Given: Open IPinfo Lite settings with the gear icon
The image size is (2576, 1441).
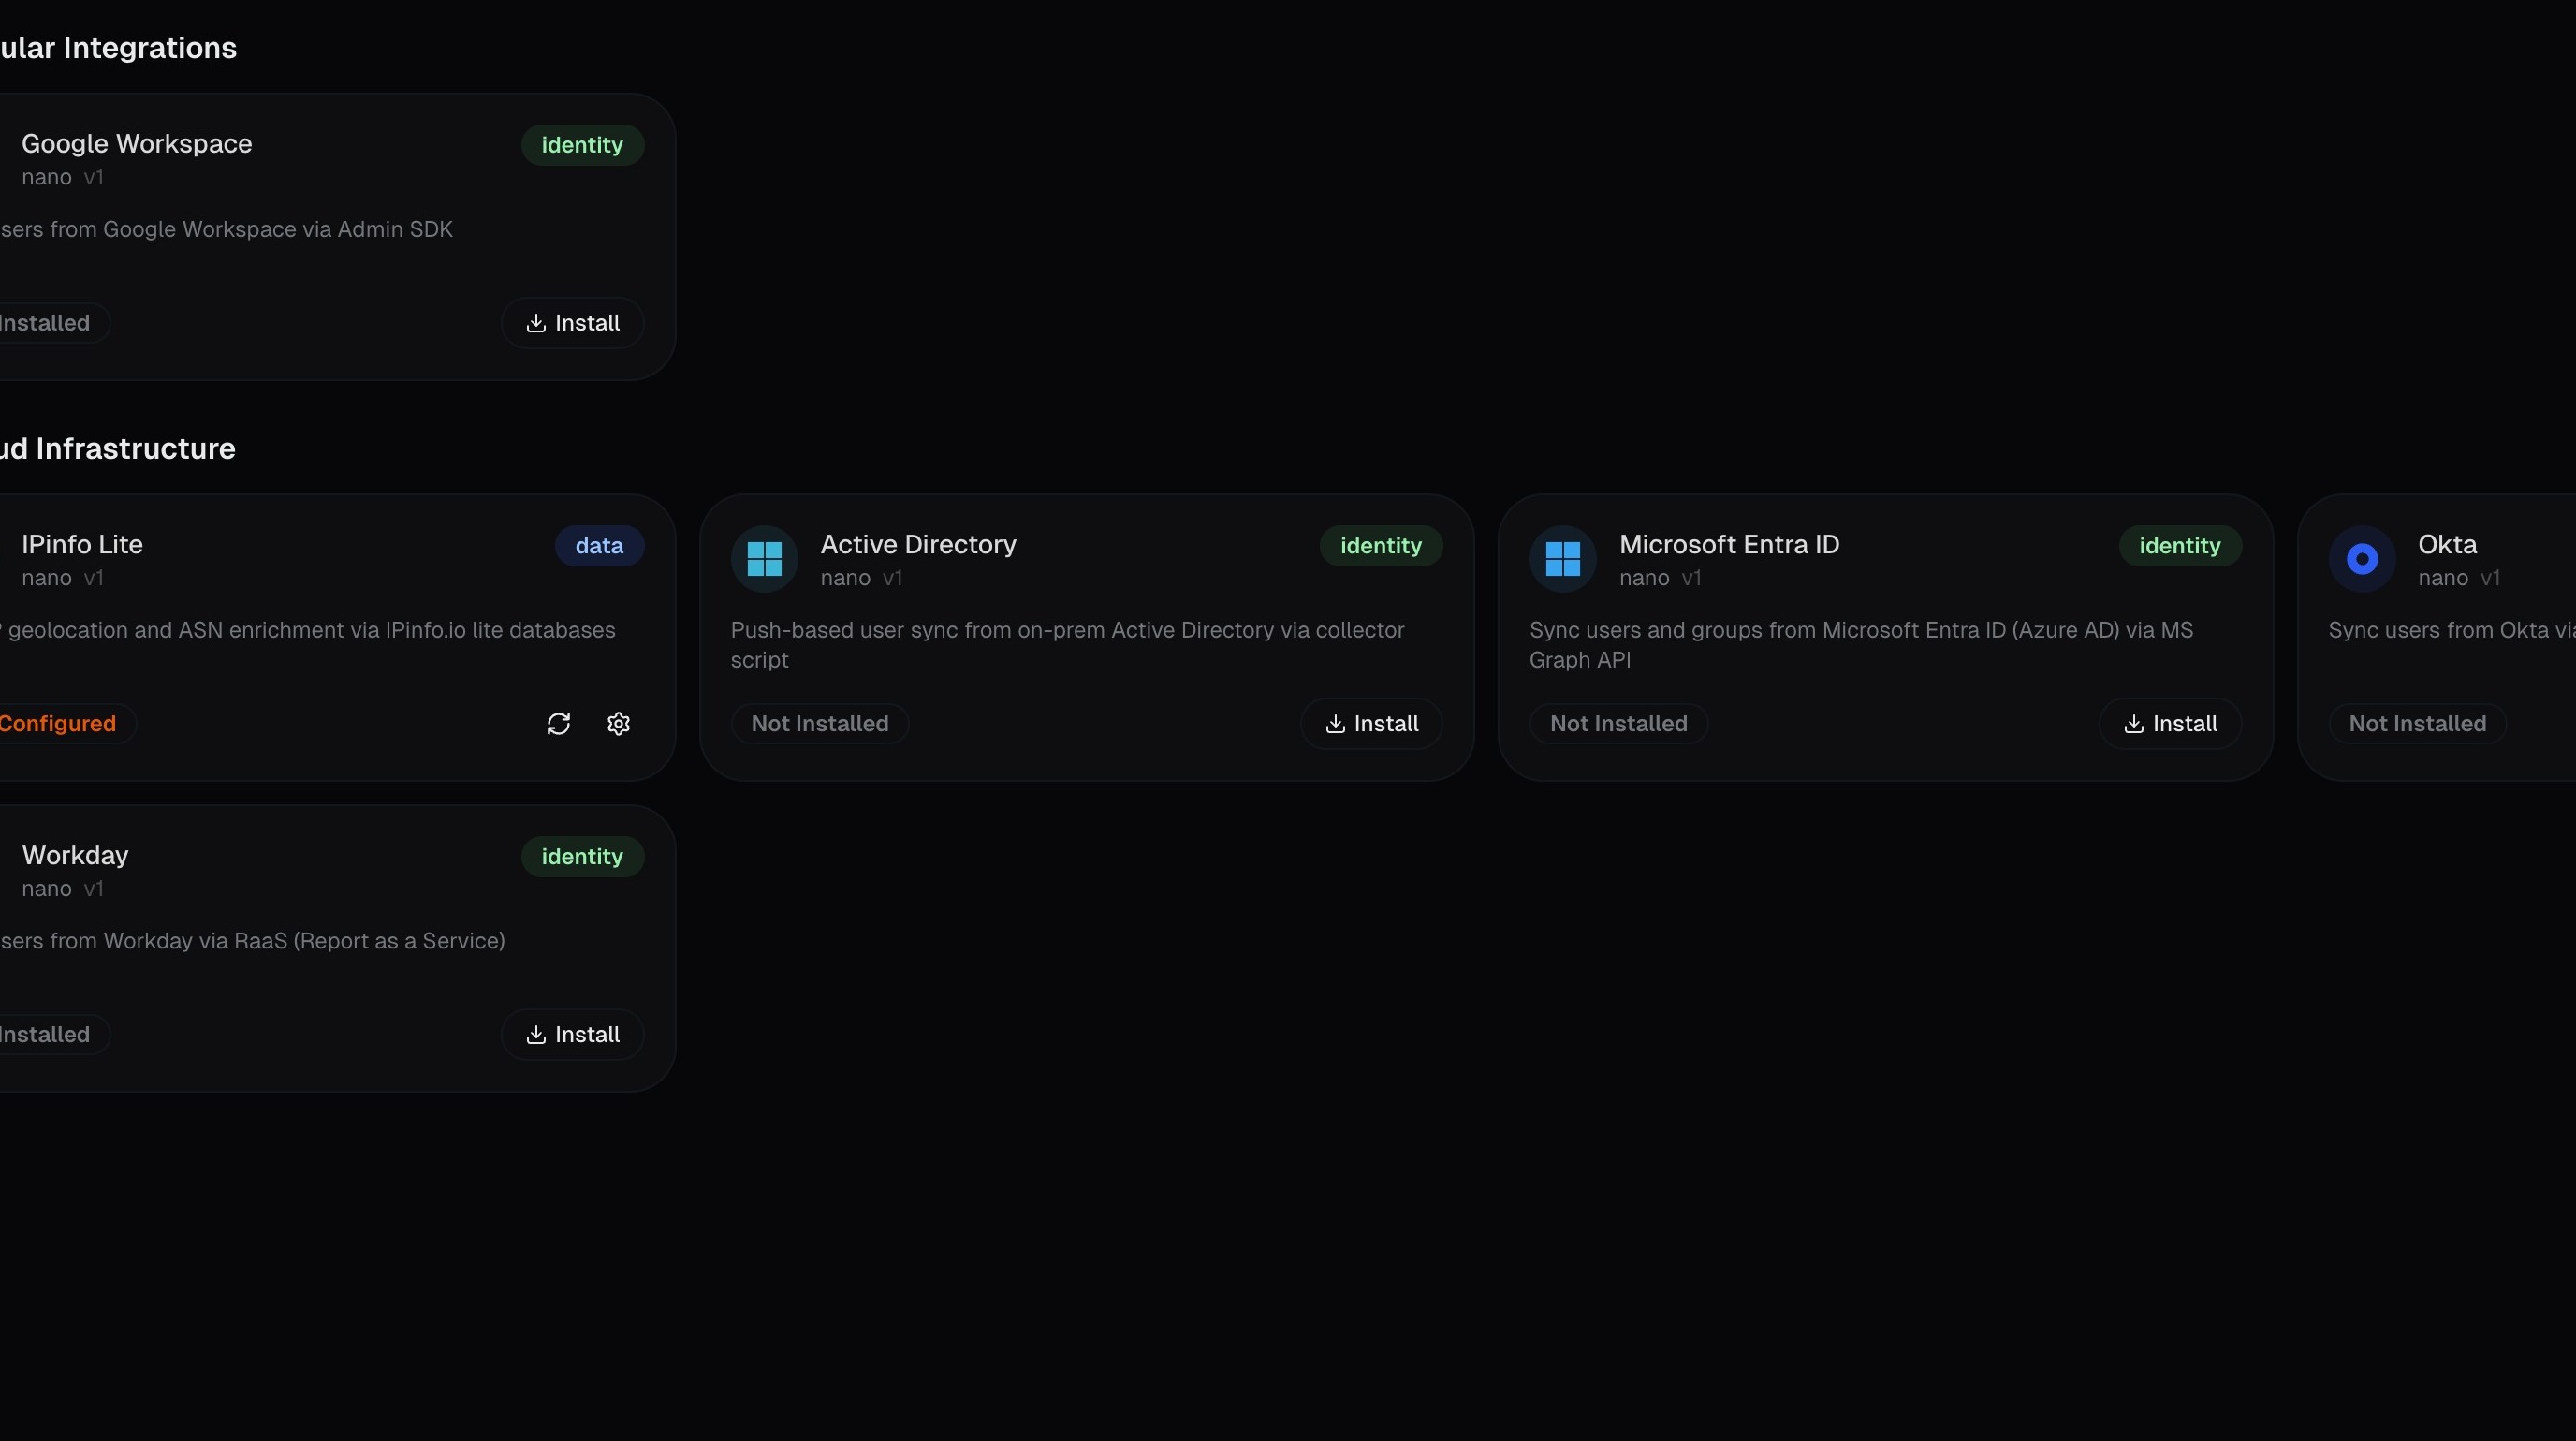Looking at the screenshot, I should tap(618, 723).
